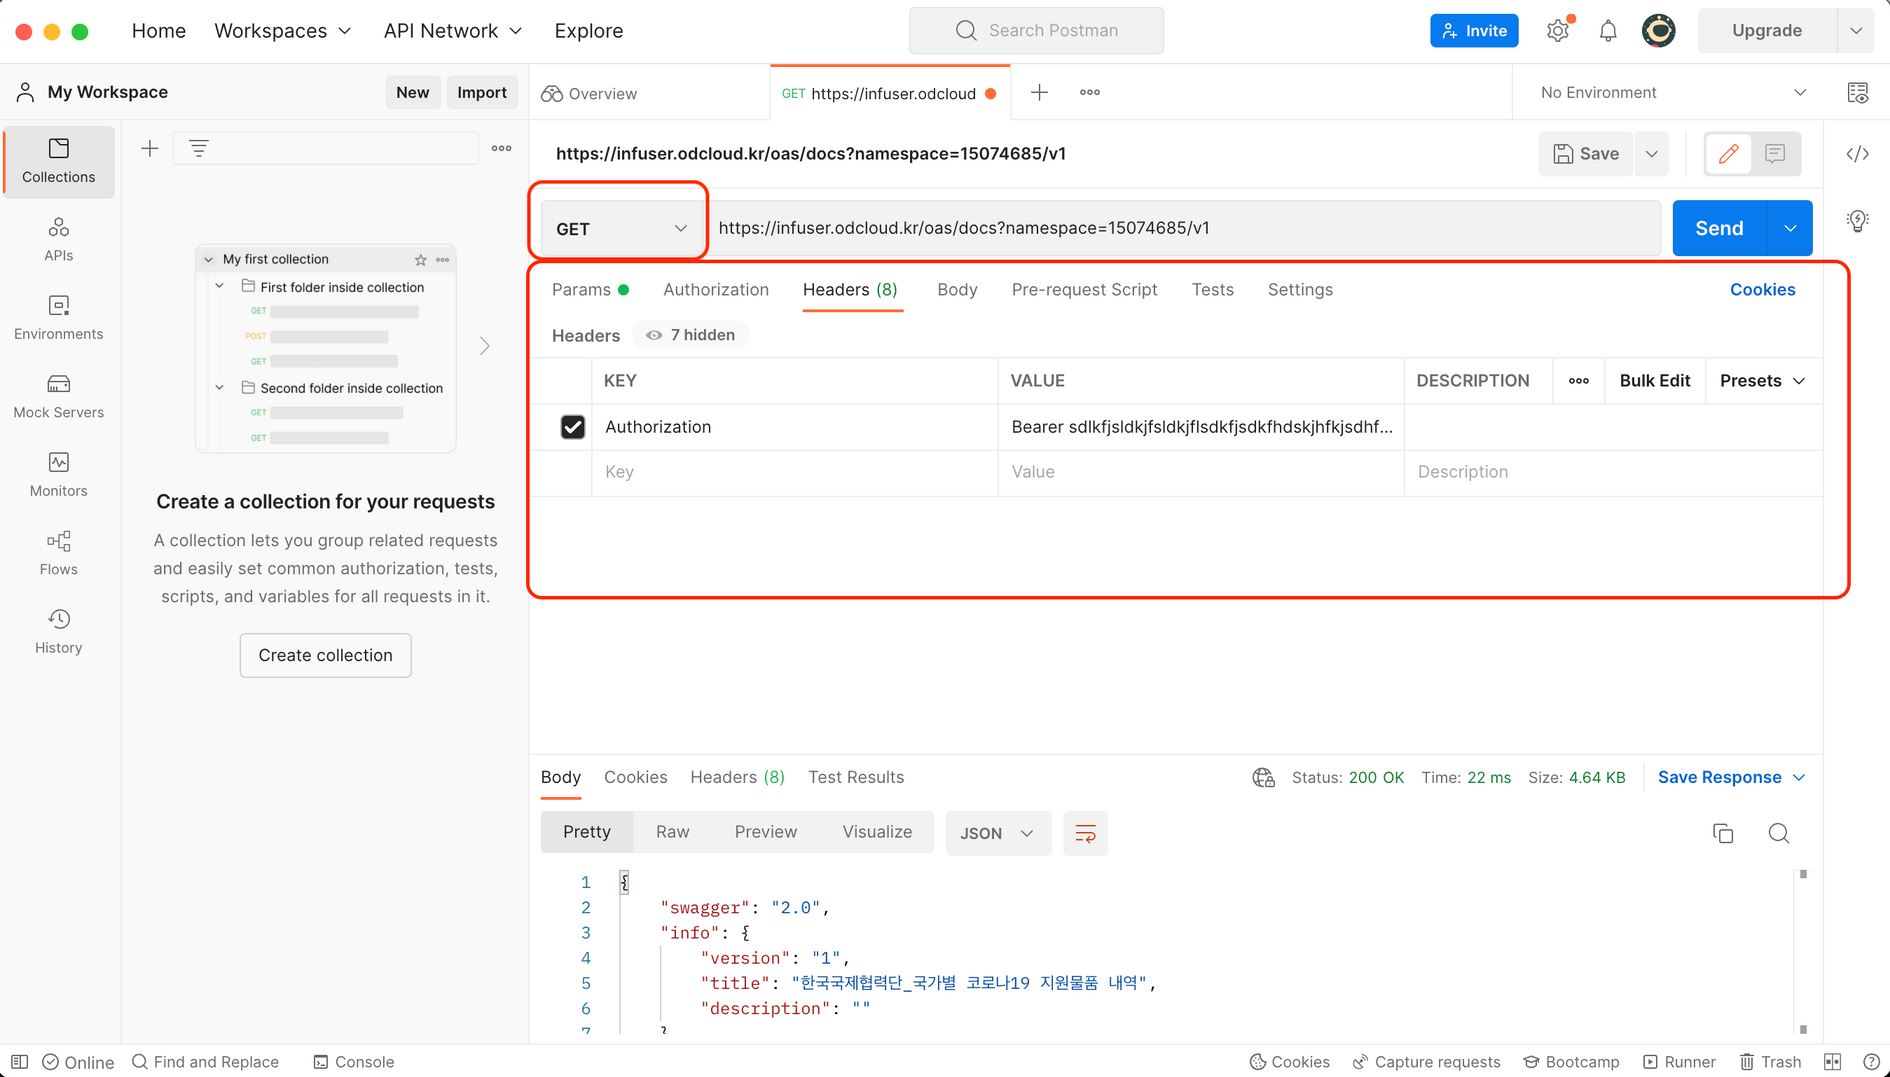Open the comments icon

pos(1775,154)
